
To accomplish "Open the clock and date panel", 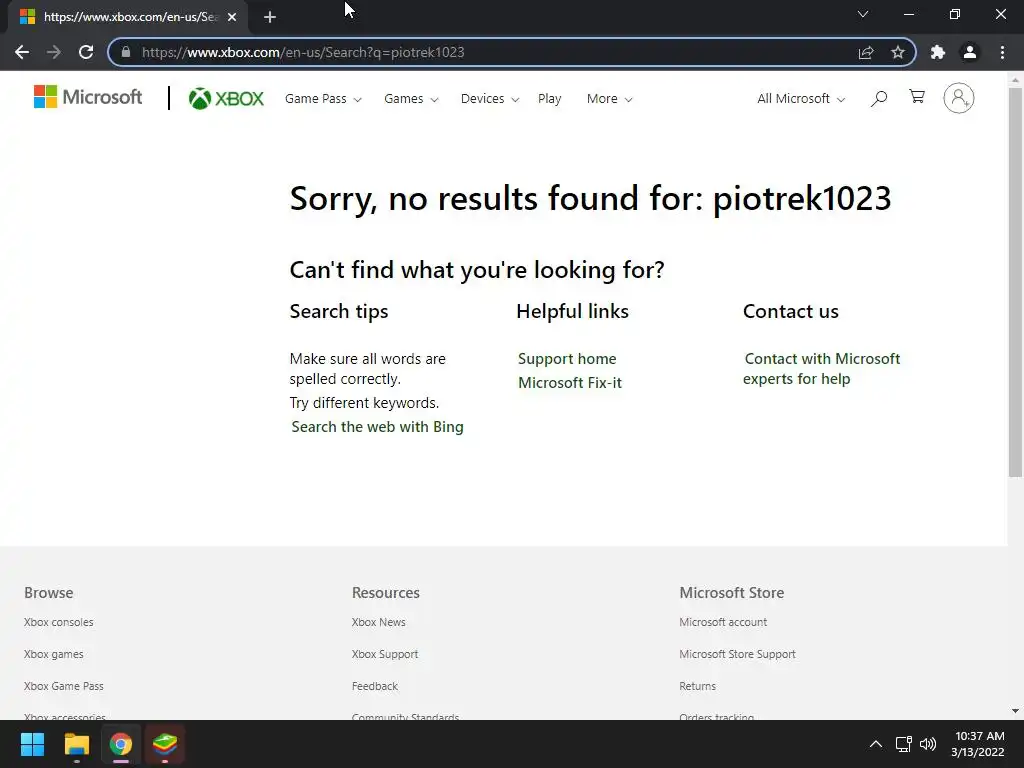I will pos(978,744).
